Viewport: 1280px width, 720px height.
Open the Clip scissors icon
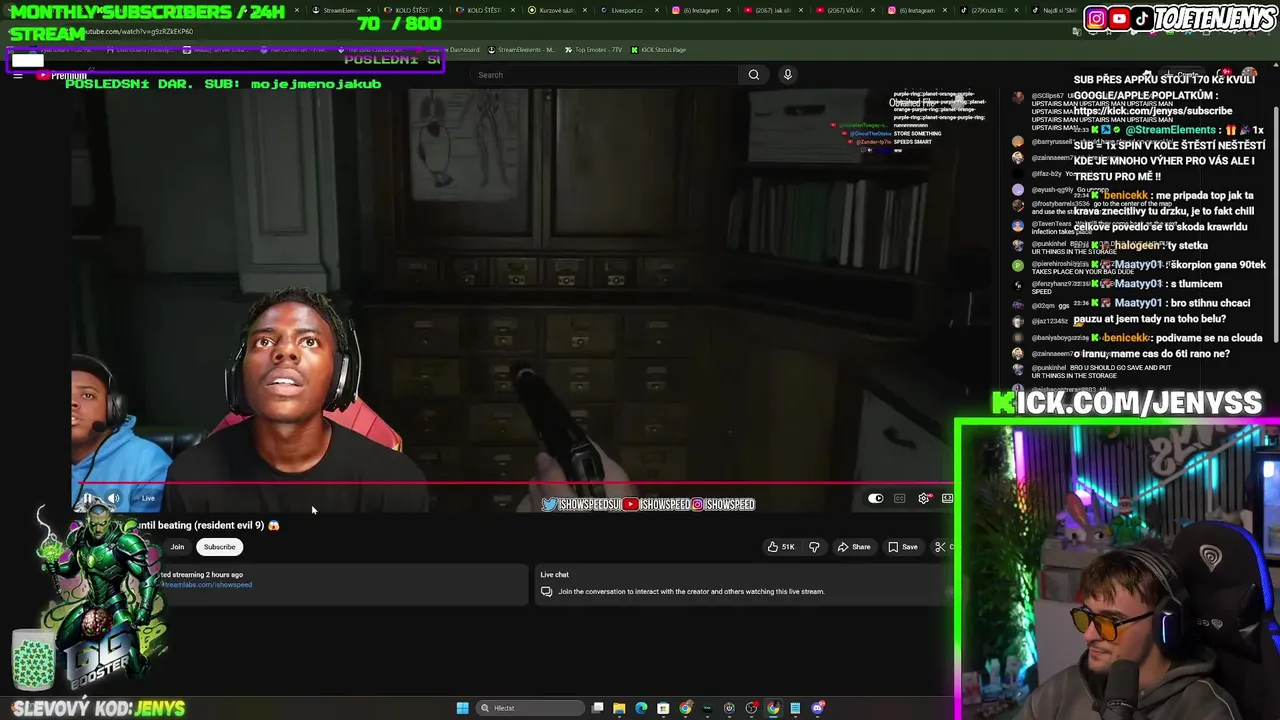point(940,547)
